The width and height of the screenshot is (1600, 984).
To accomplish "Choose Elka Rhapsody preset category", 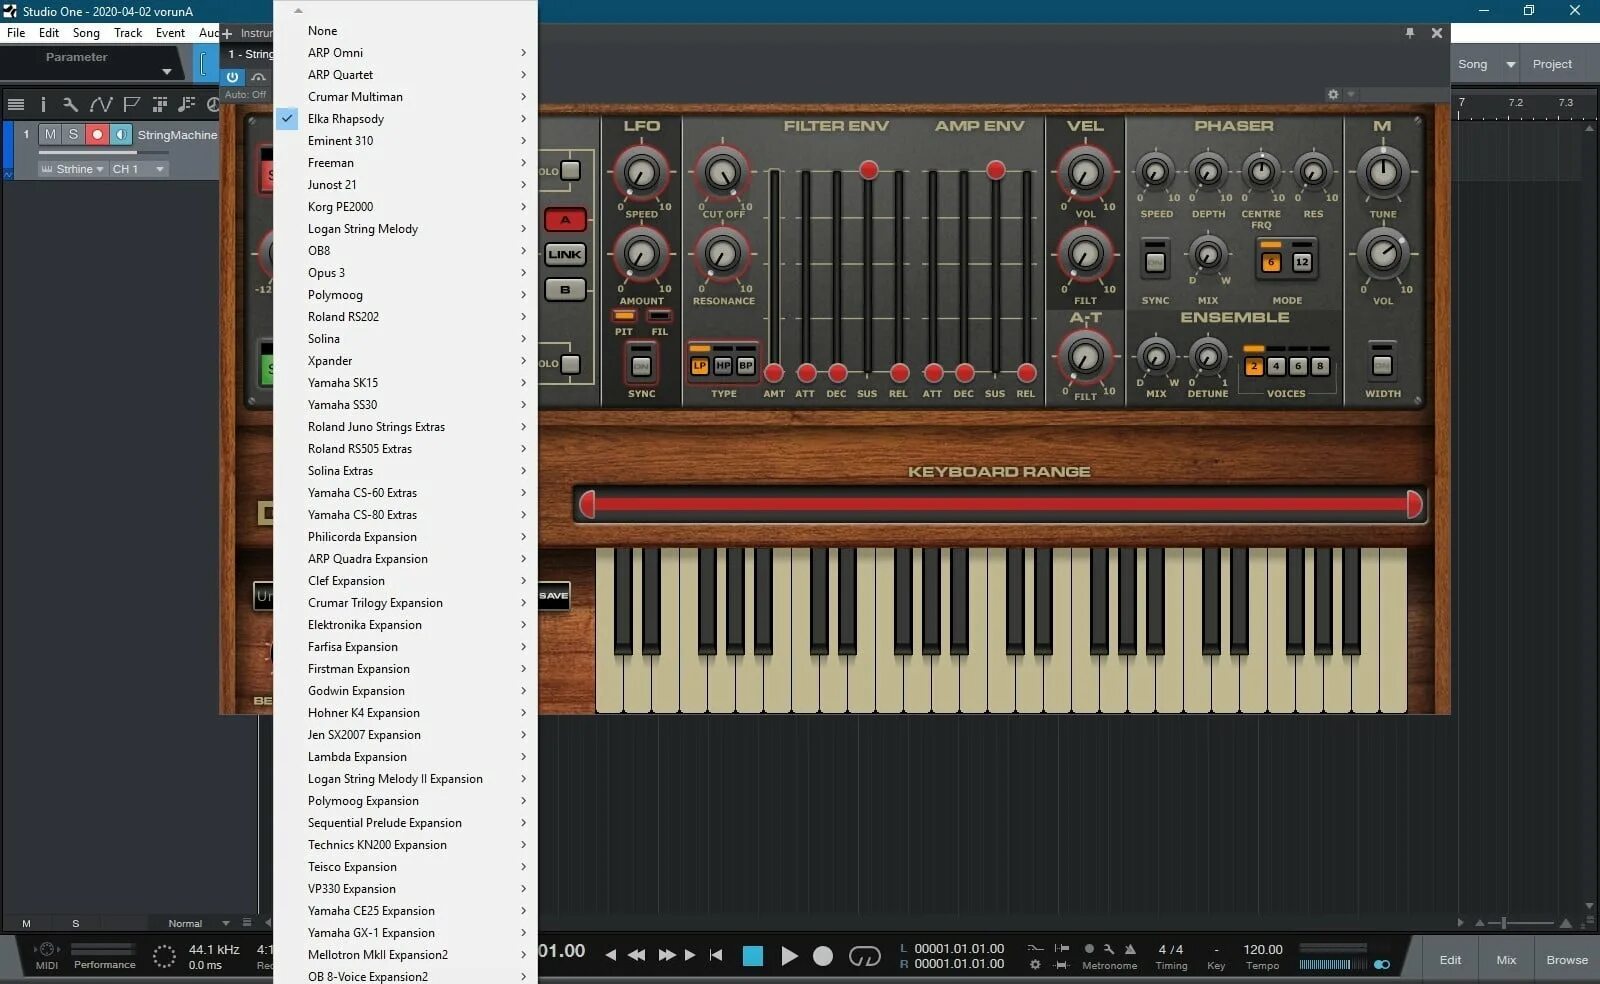I will (x=405, y=119).
